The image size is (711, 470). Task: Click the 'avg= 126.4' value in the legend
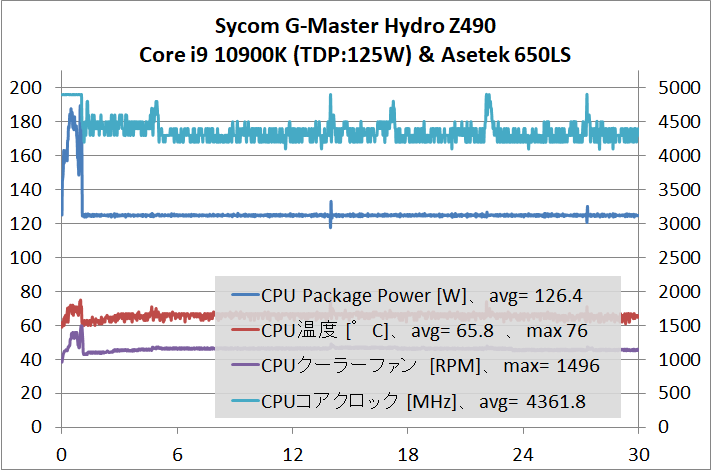tap(536, 296)
